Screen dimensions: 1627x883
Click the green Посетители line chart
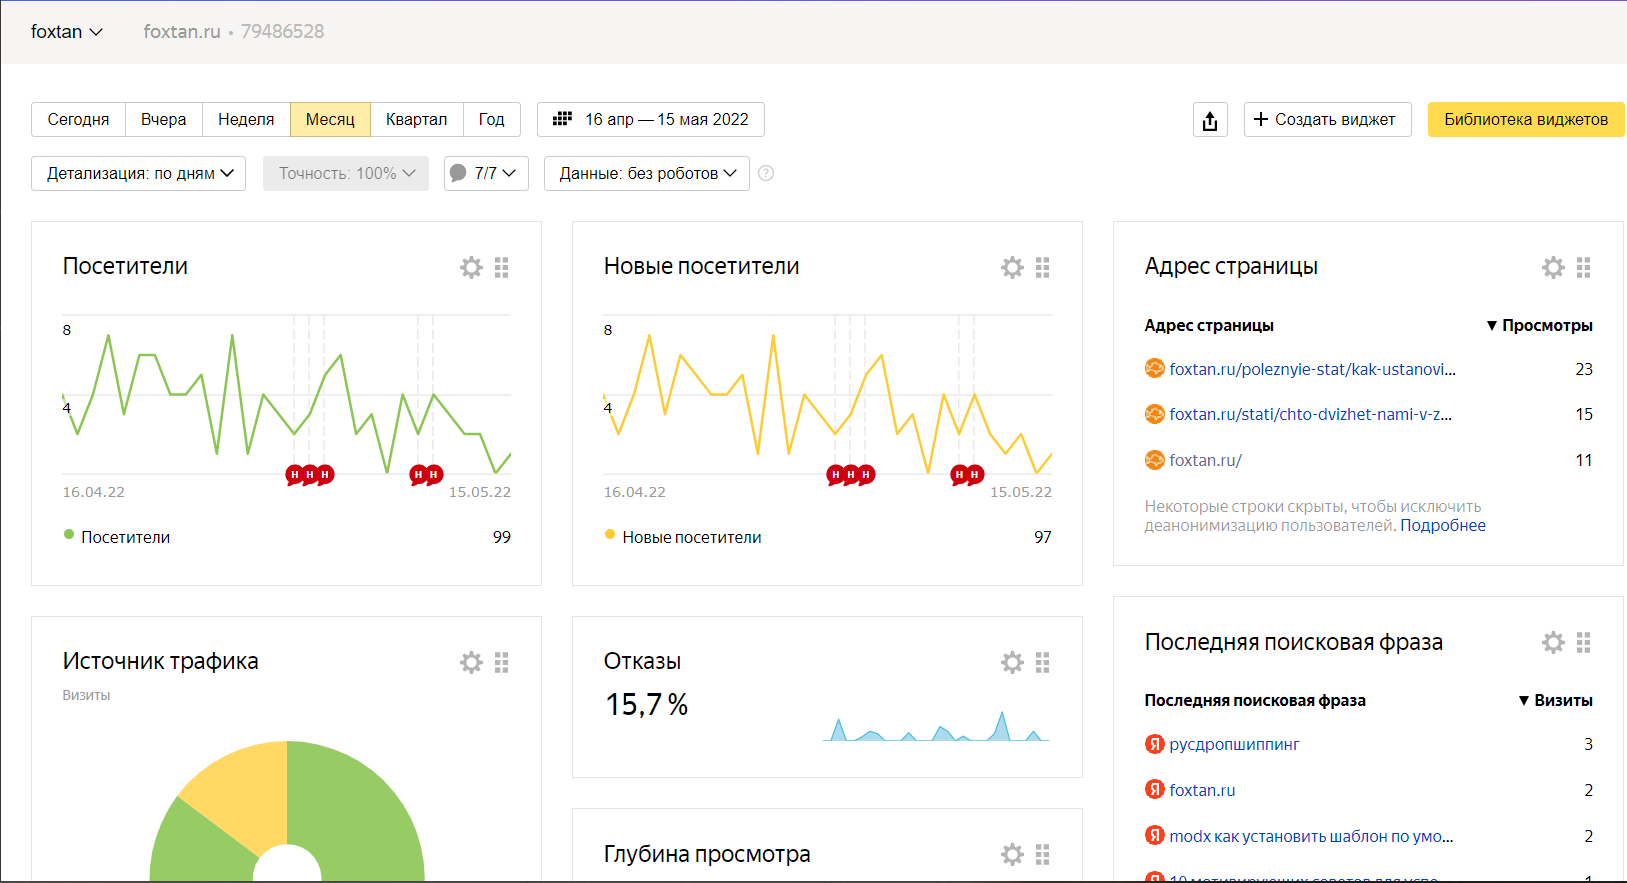[286, 403]
